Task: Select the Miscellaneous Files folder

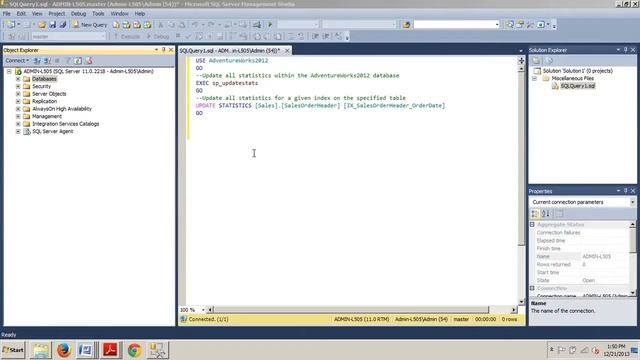Action: pyautogui.click(x=573, y=78)
